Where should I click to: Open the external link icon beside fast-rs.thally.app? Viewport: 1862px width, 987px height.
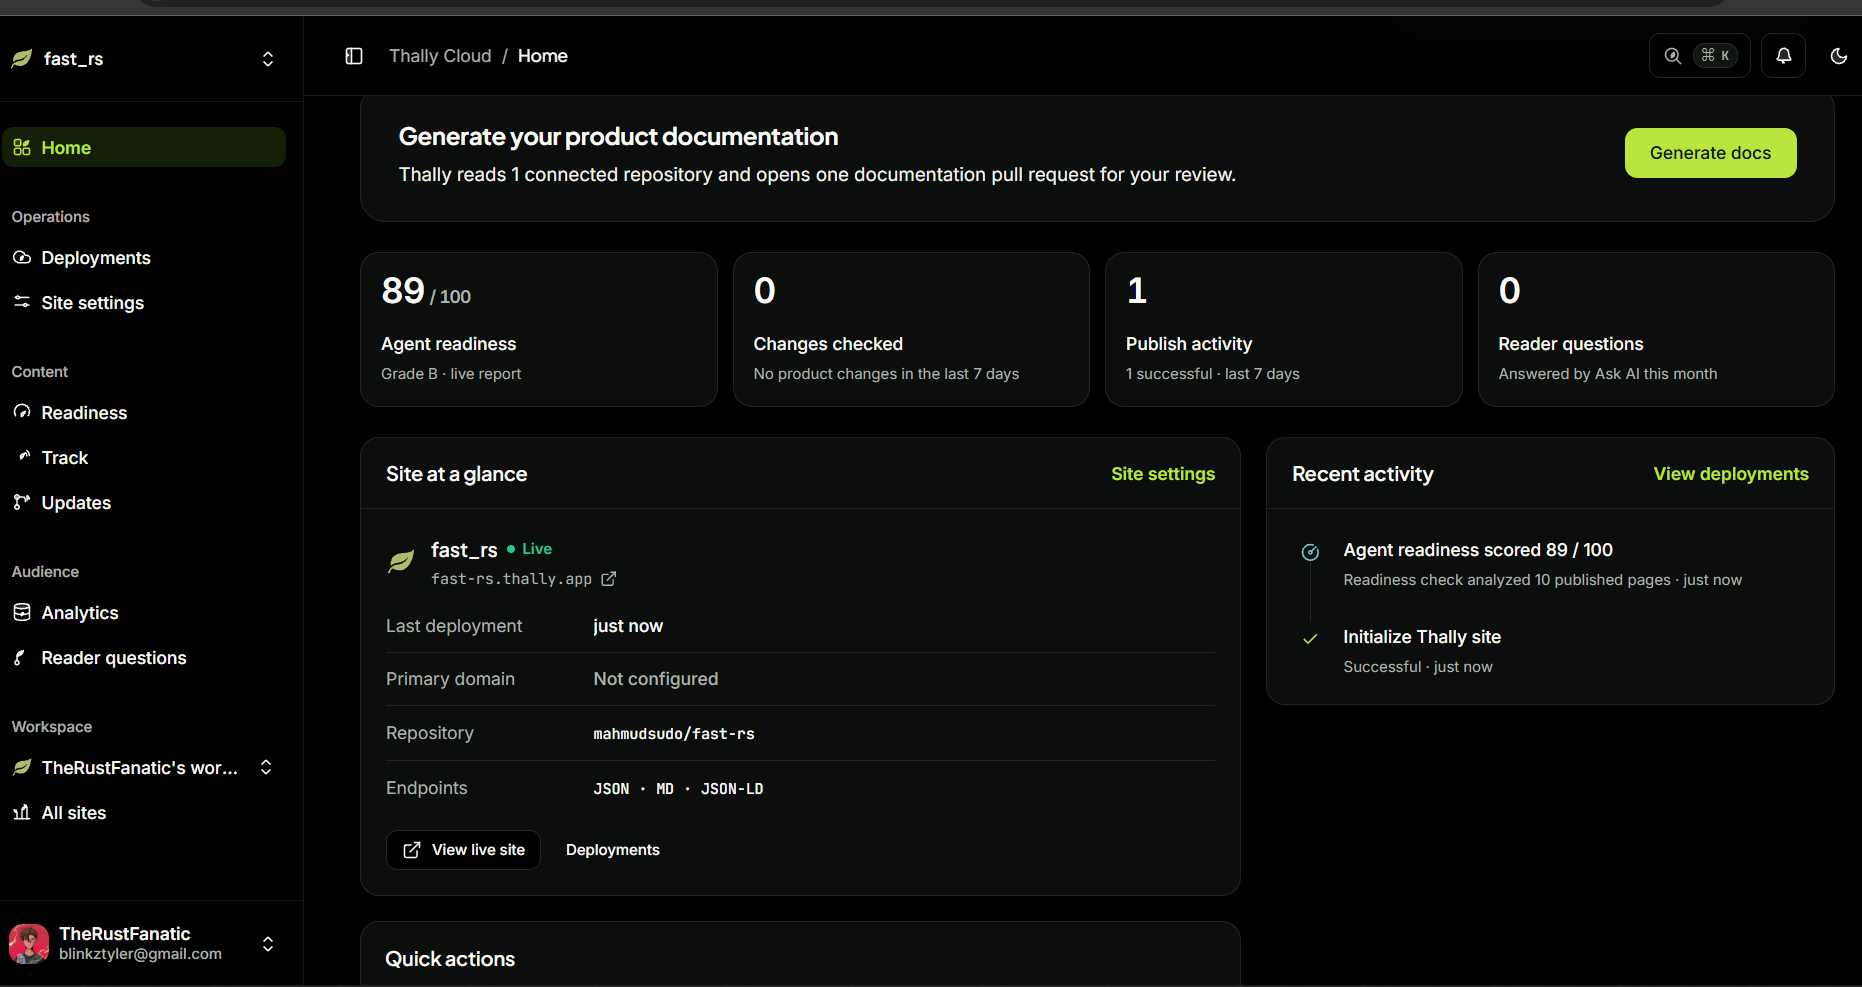coord(608,579)
